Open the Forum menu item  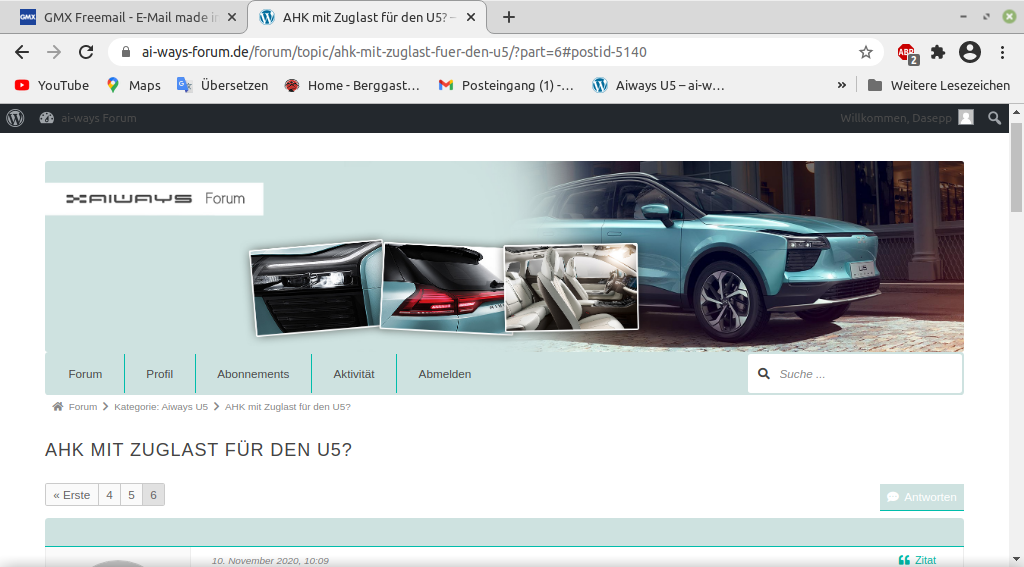click(x=86, y=374)
